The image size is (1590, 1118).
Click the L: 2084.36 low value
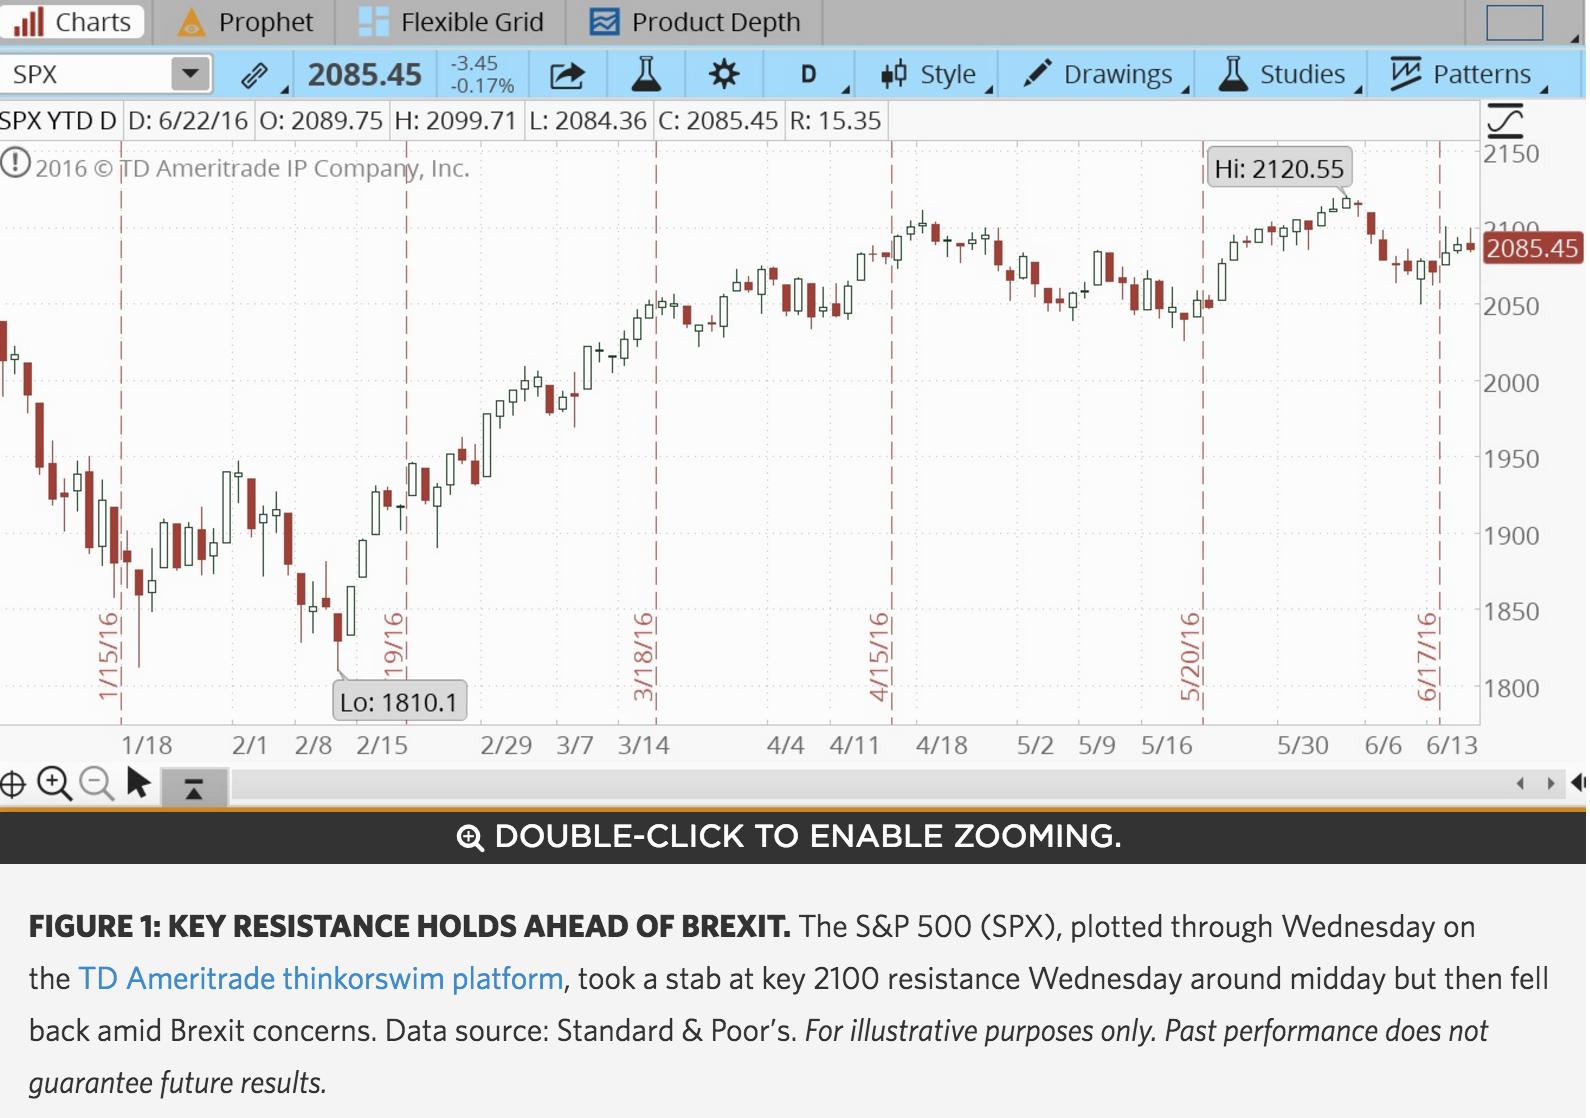[x=588, y=121]
